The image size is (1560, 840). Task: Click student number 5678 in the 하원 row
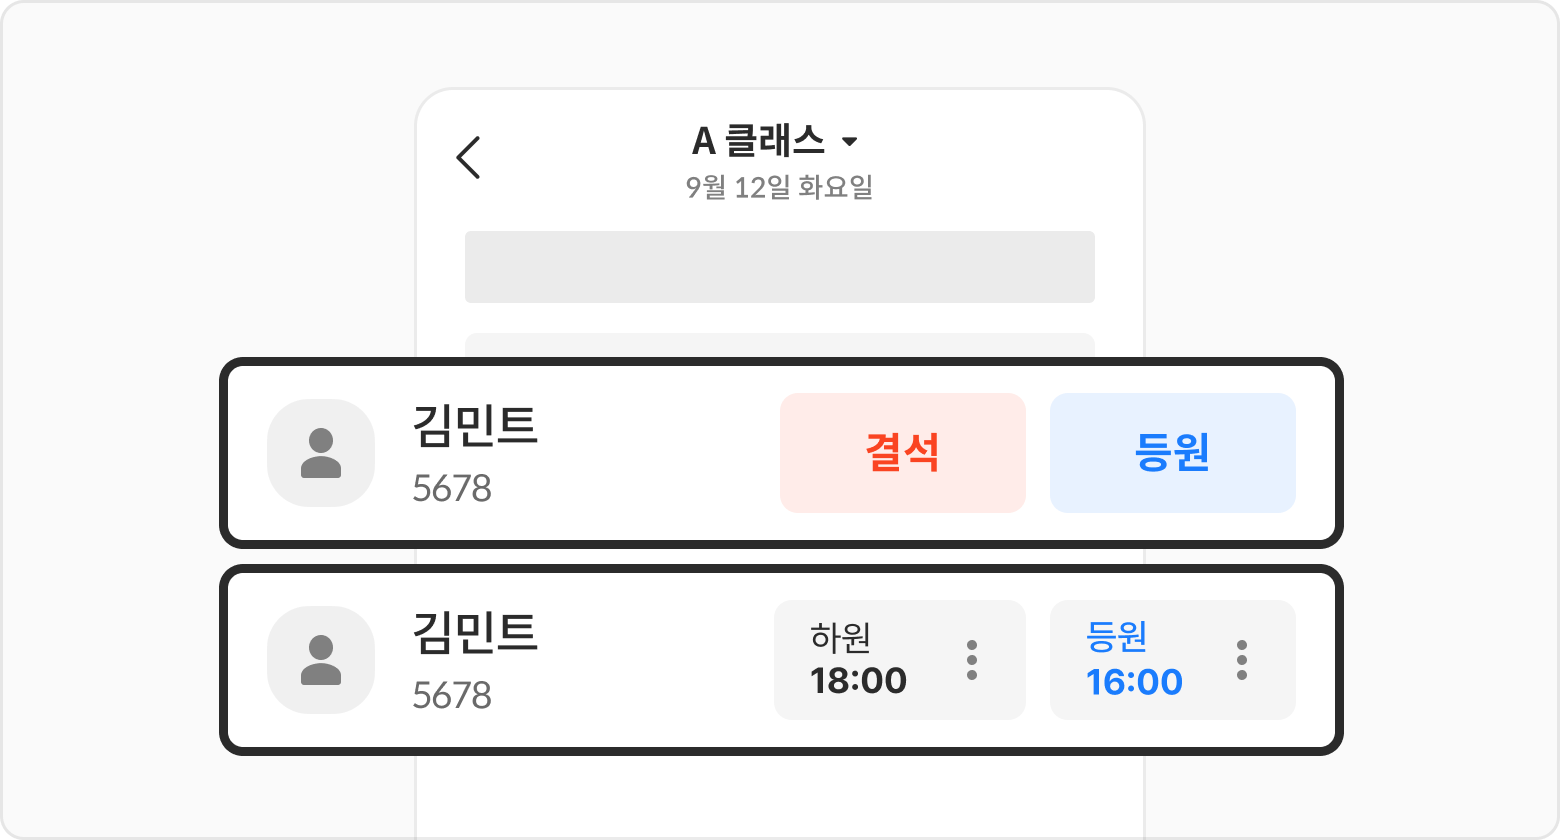(452, 696)
